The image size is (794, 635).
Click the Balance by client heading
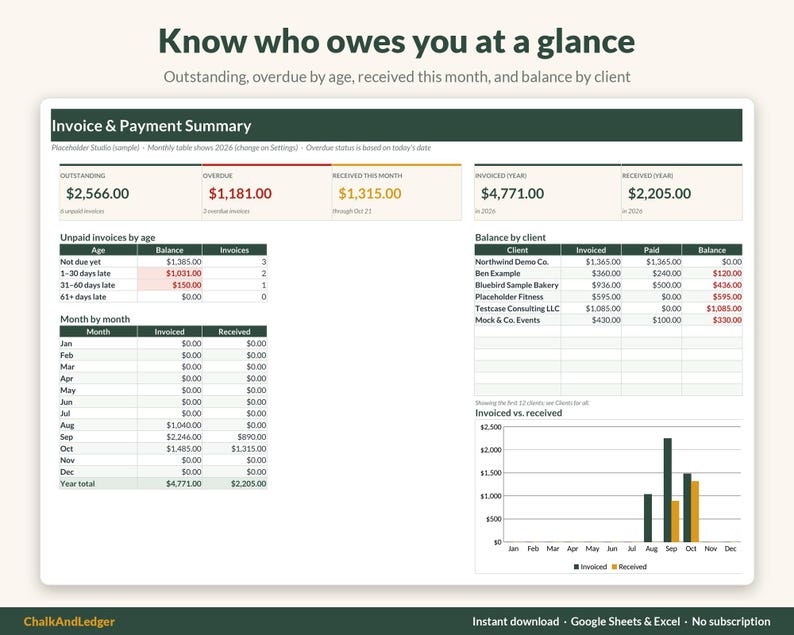(510, 237)
